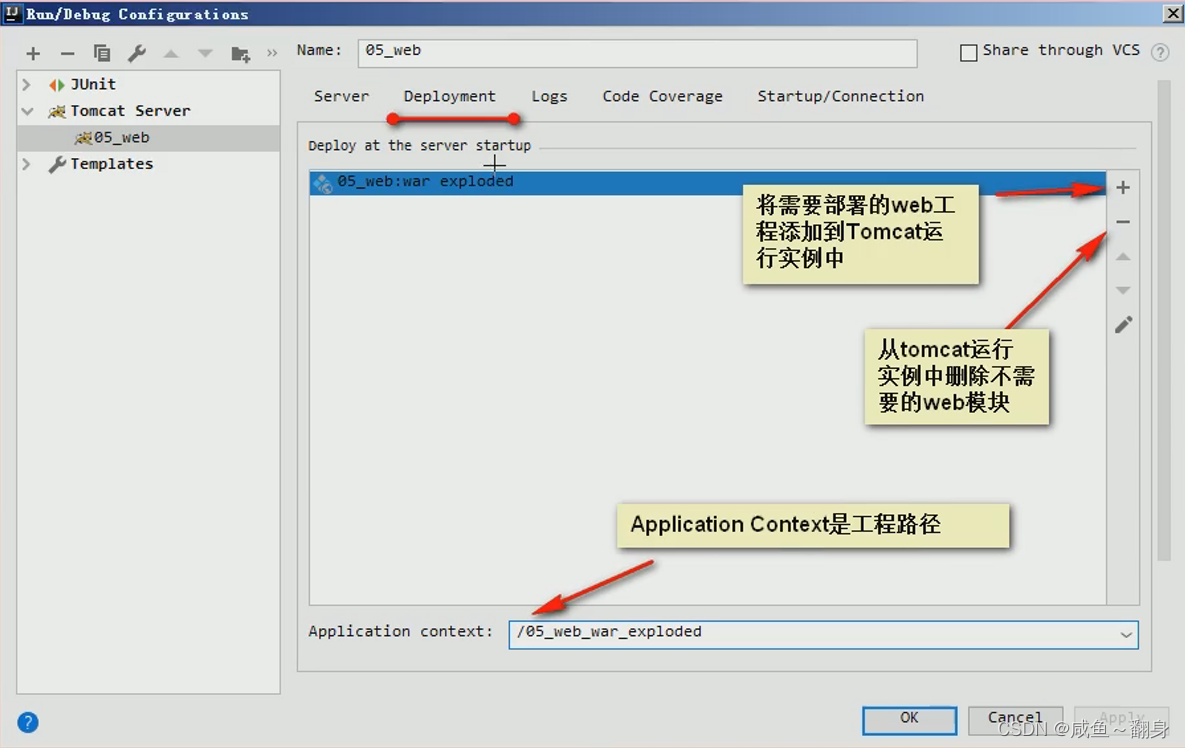
Task: Select the Deployment tab
Action: [x=450, y=96]
